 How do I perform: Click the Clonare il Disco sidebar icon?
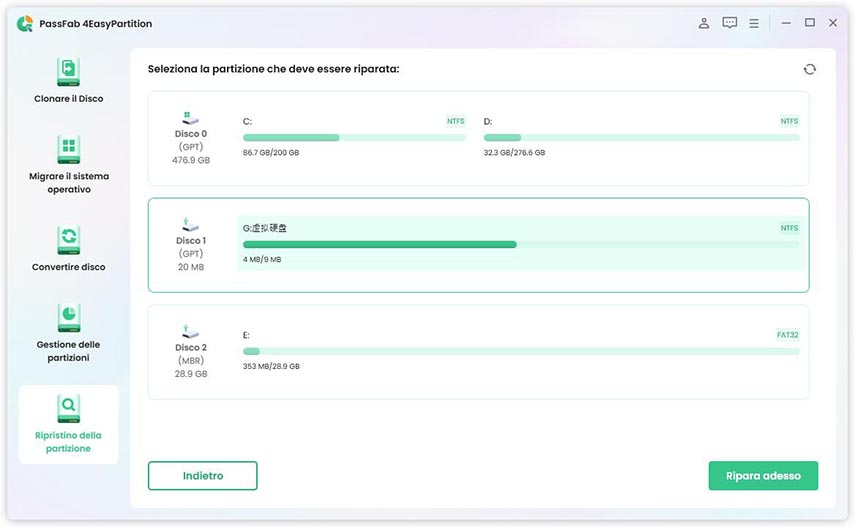(x=68, y=72)
